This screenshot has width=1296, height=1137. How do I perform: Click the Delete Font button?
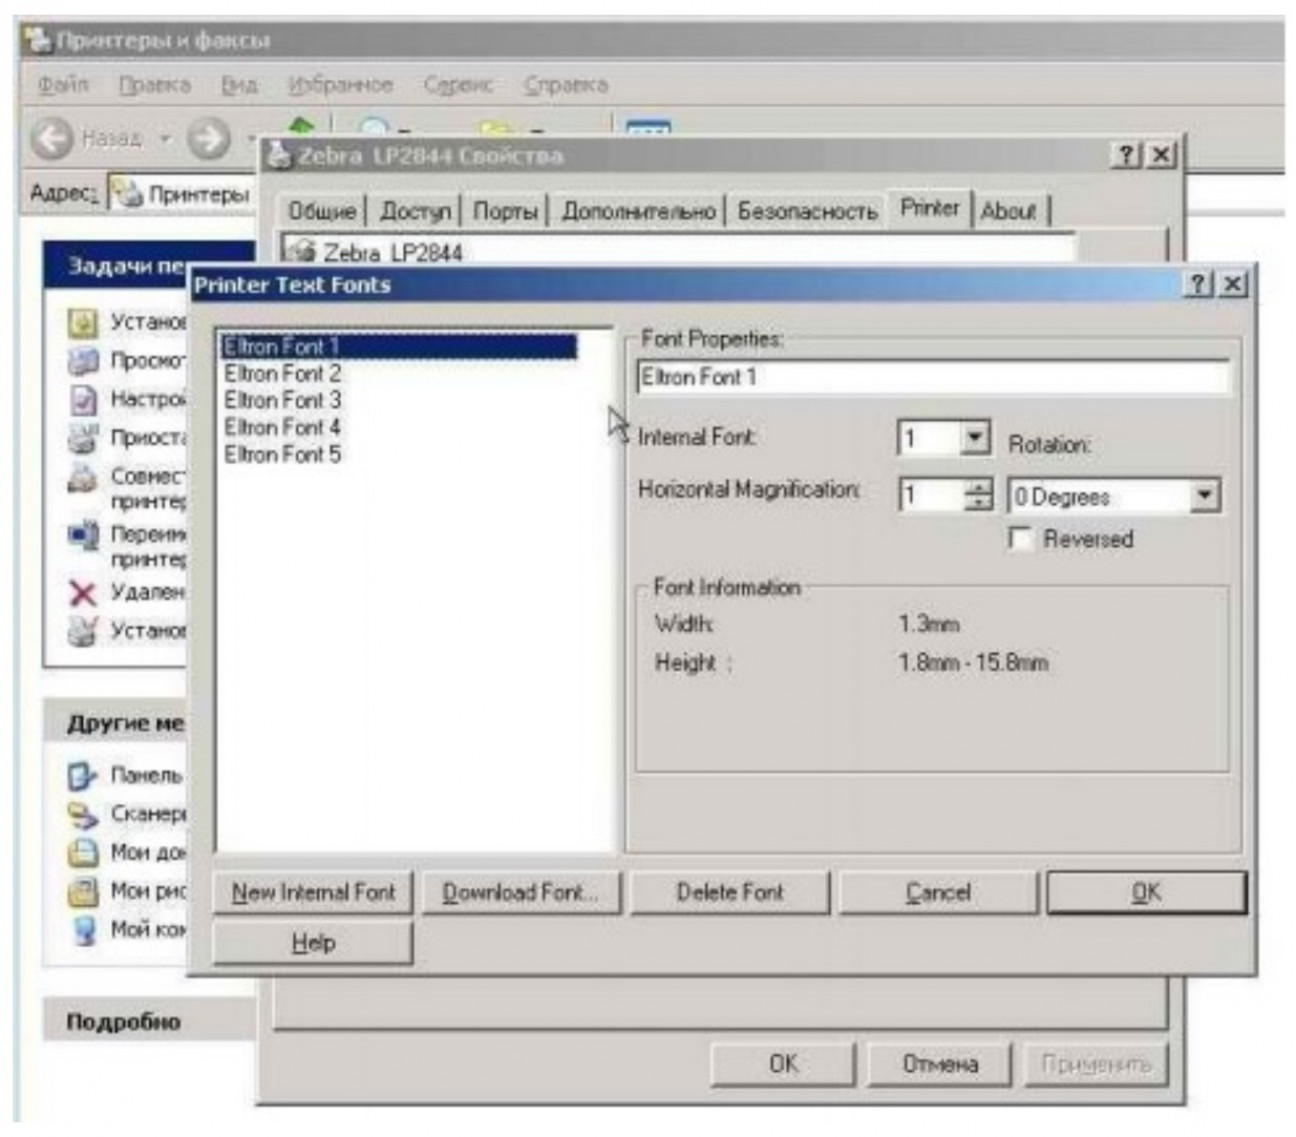click(730, 892)
